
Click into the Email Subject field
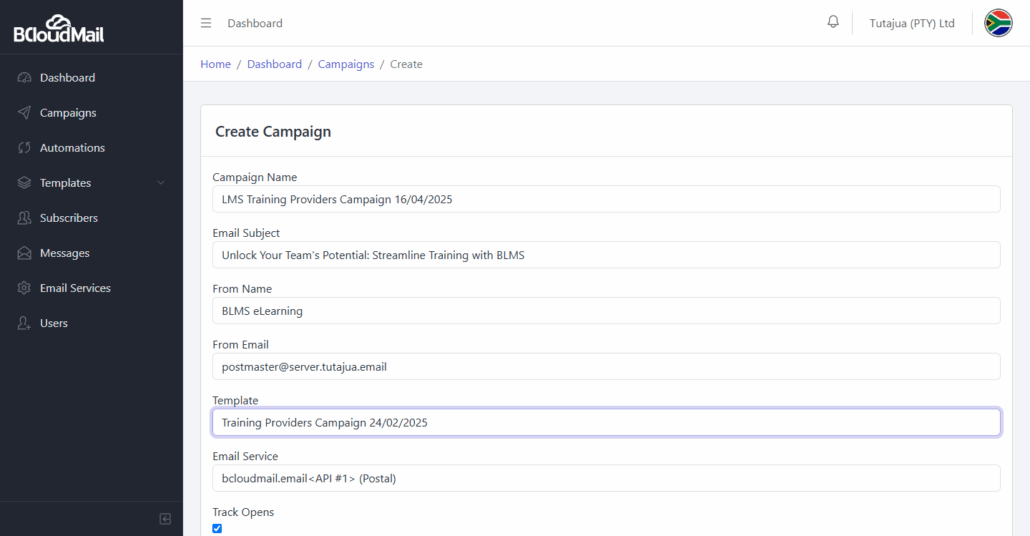pyautogui.click(x=606, y=255)
